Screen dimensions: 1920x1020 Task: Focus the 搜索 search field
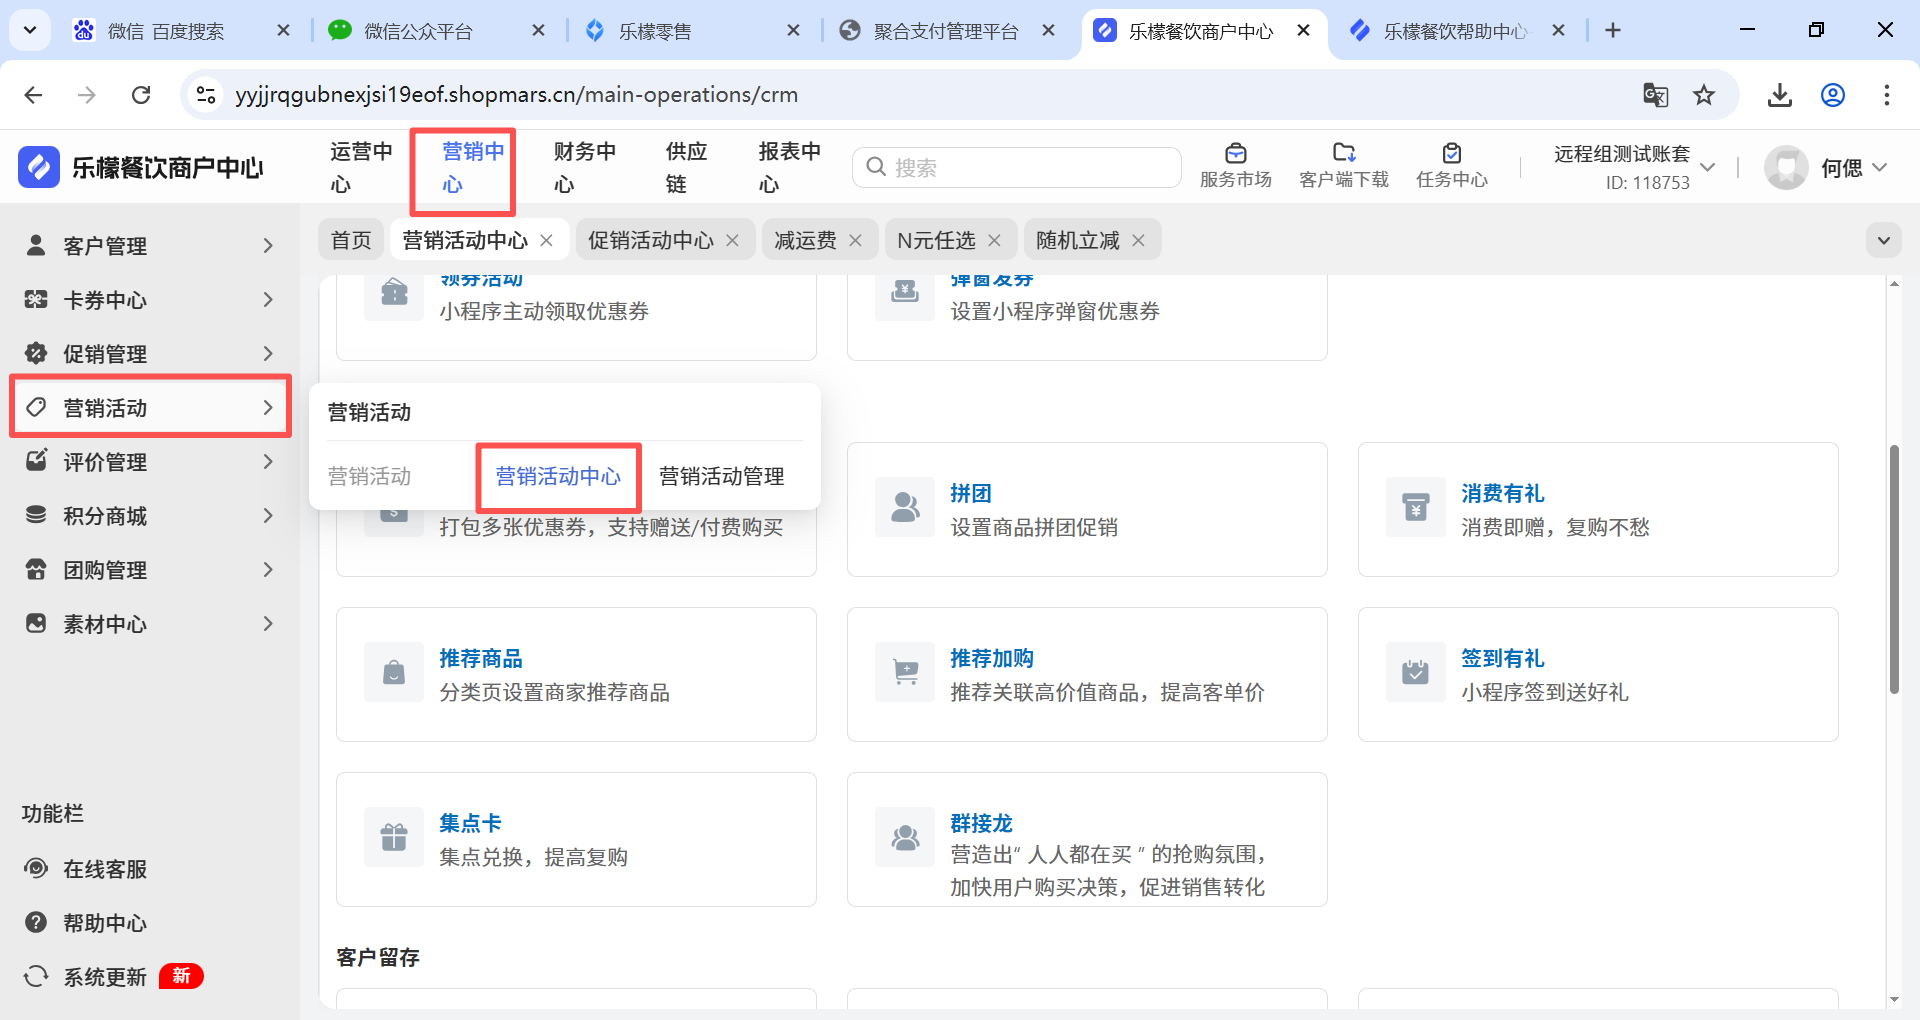point(1017,167)
